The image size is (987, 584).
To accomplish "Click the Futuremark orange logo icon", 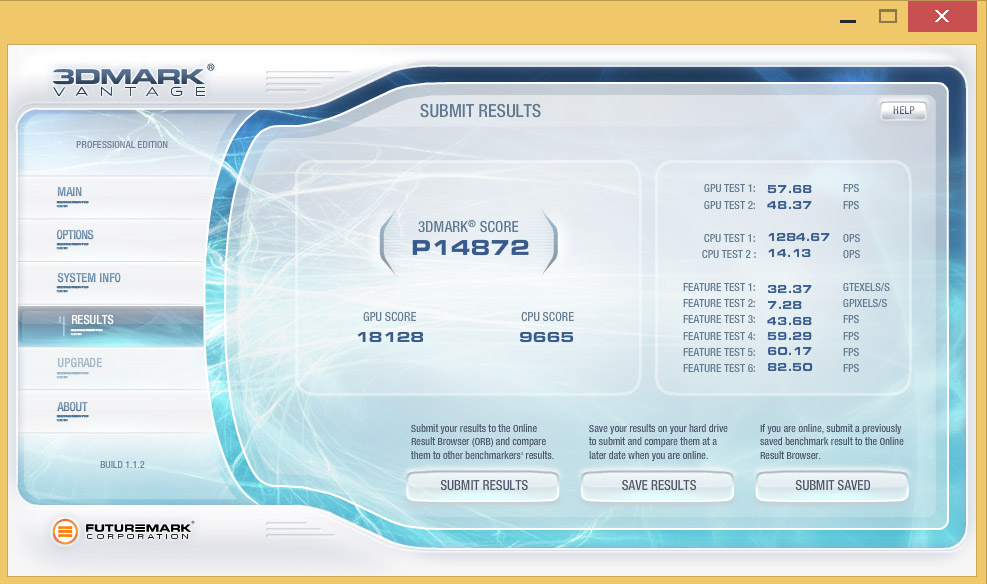I will point(65,532).
